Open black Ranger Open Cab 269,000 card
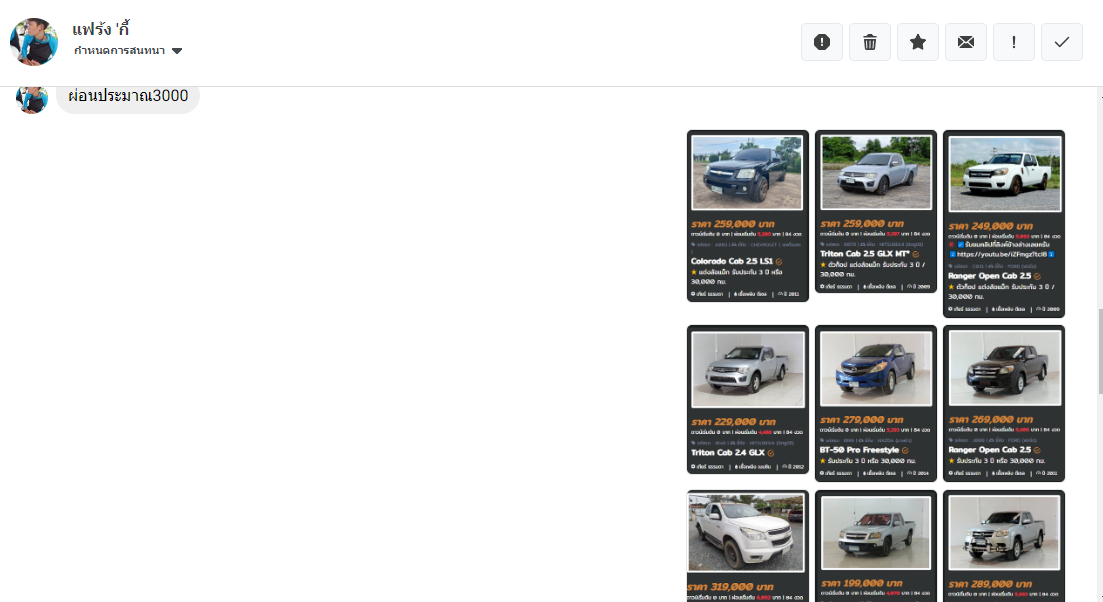1103x602 pixels. coord(1004,403)
